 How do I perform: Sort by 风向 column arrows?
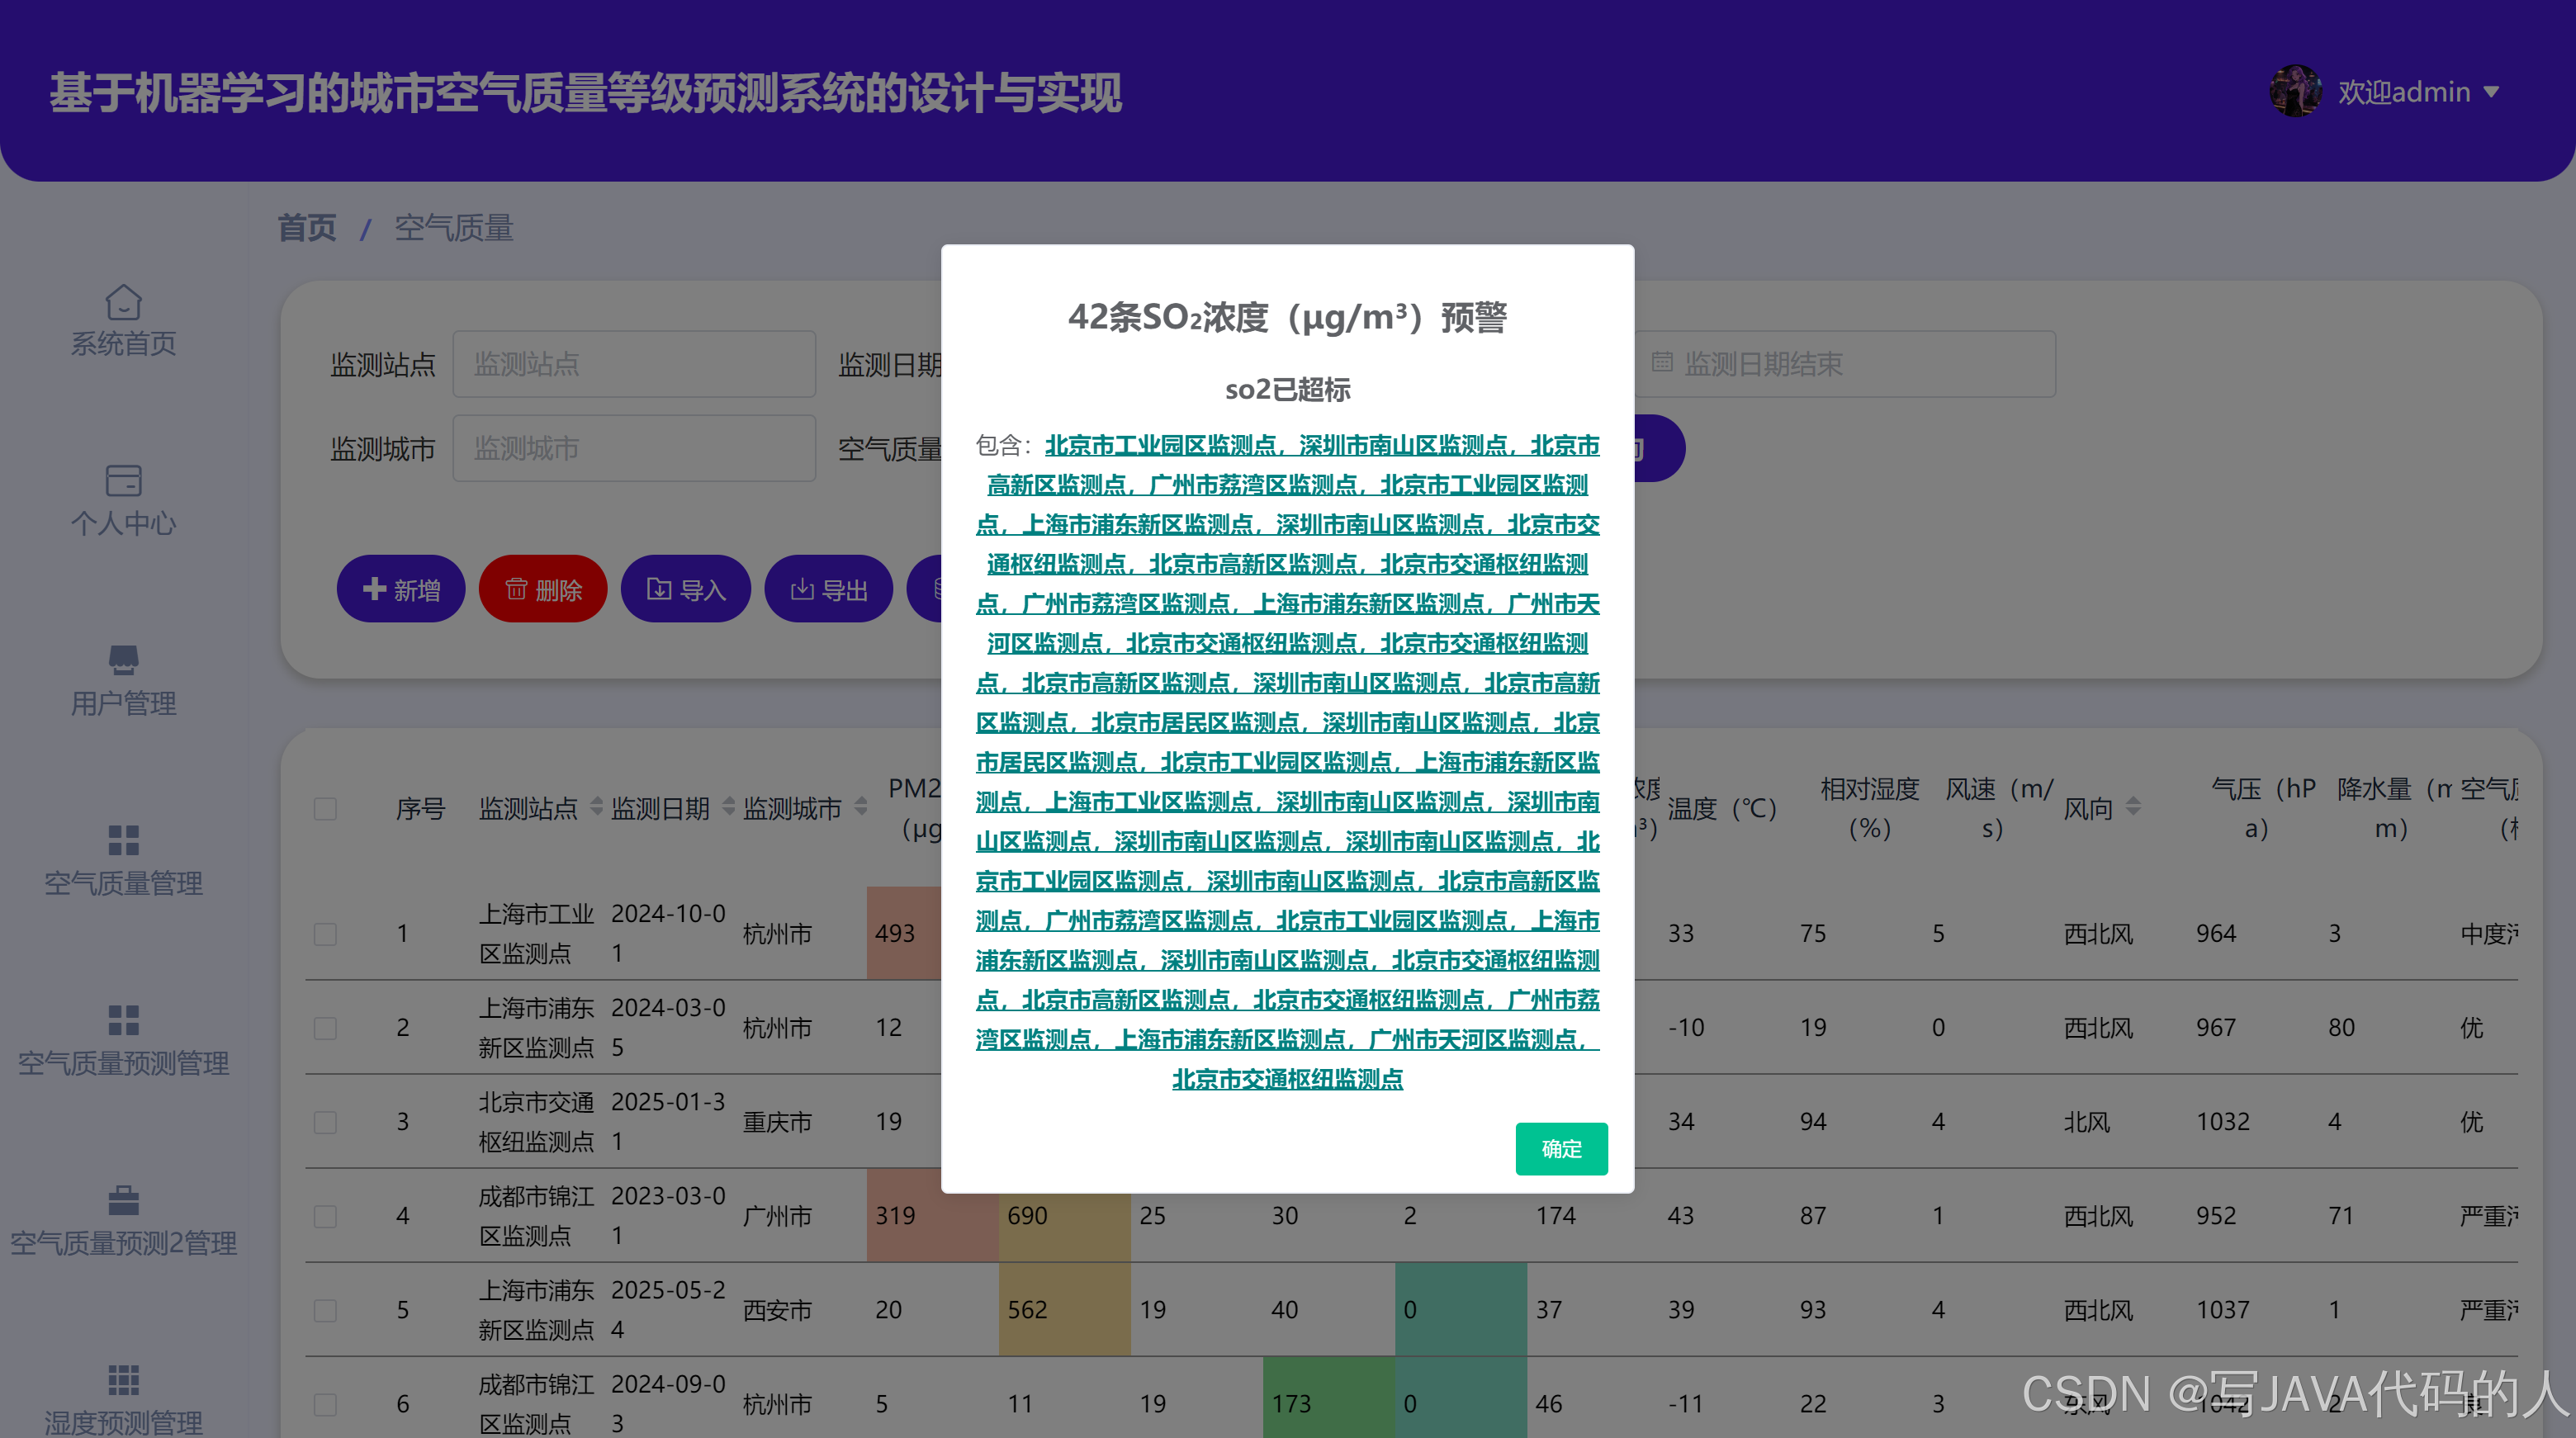2133,806
